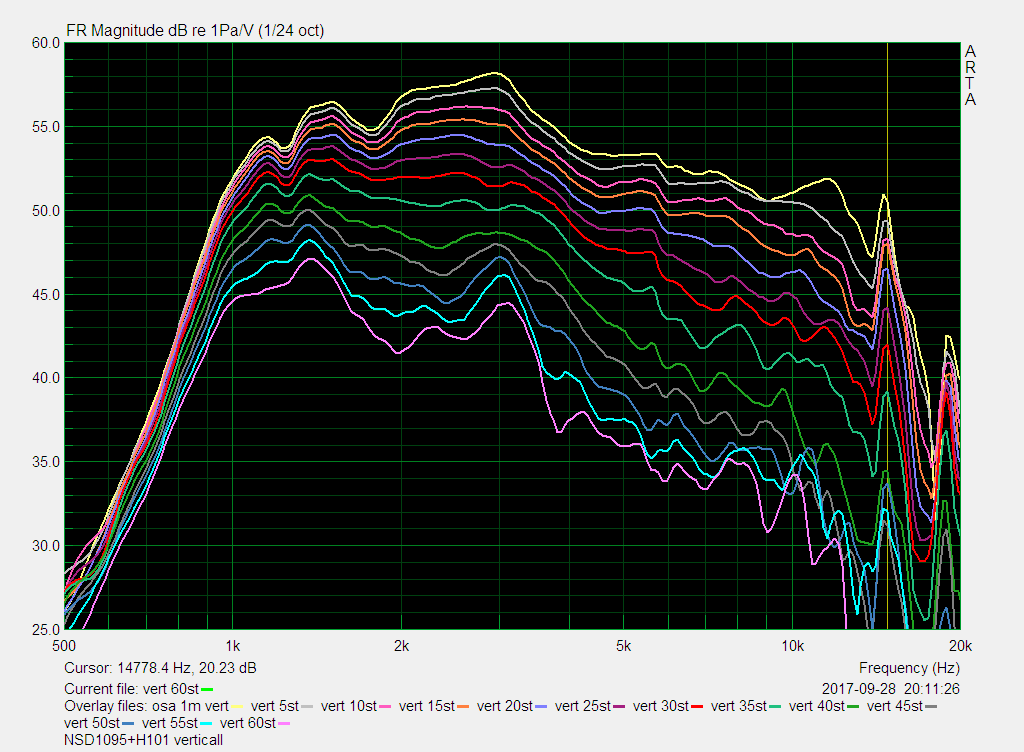Click the '50.0' y-axis label
This screenshot has width=1024, height=752.
click(46, 211)
